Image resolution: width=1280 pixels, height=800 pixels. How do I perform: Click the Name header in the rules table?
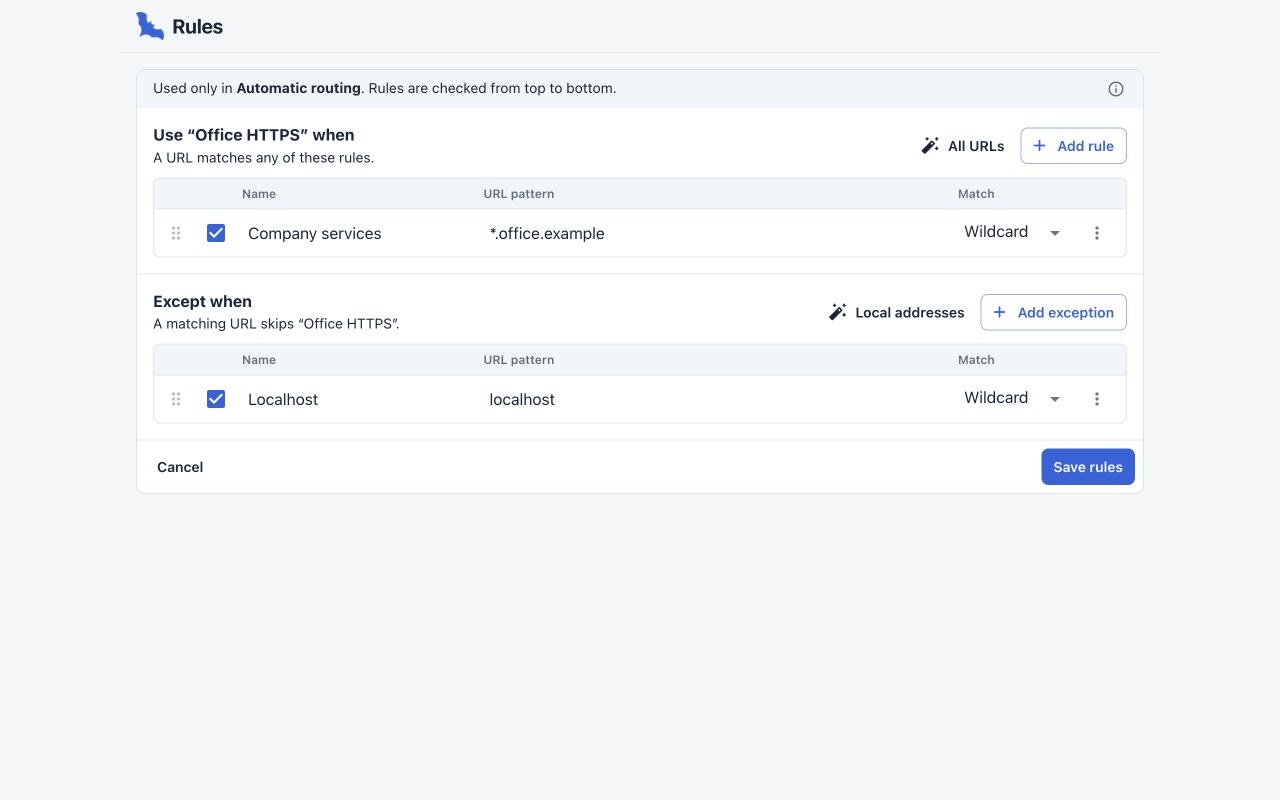click(x=259, y=194)
